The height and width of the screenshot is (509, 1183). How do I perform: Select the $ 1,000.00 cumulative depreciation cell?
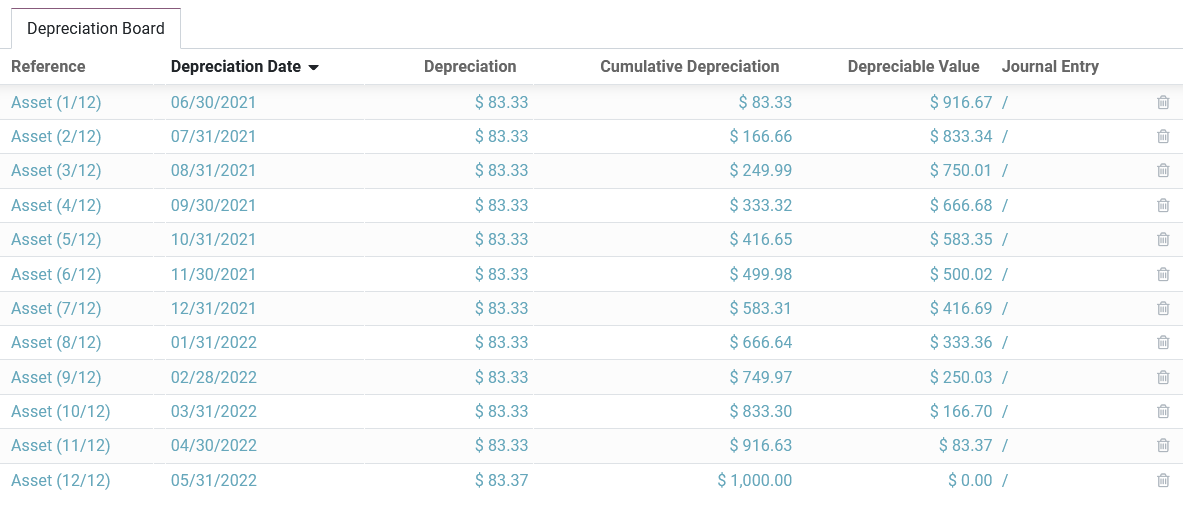[x=755, y=480]
